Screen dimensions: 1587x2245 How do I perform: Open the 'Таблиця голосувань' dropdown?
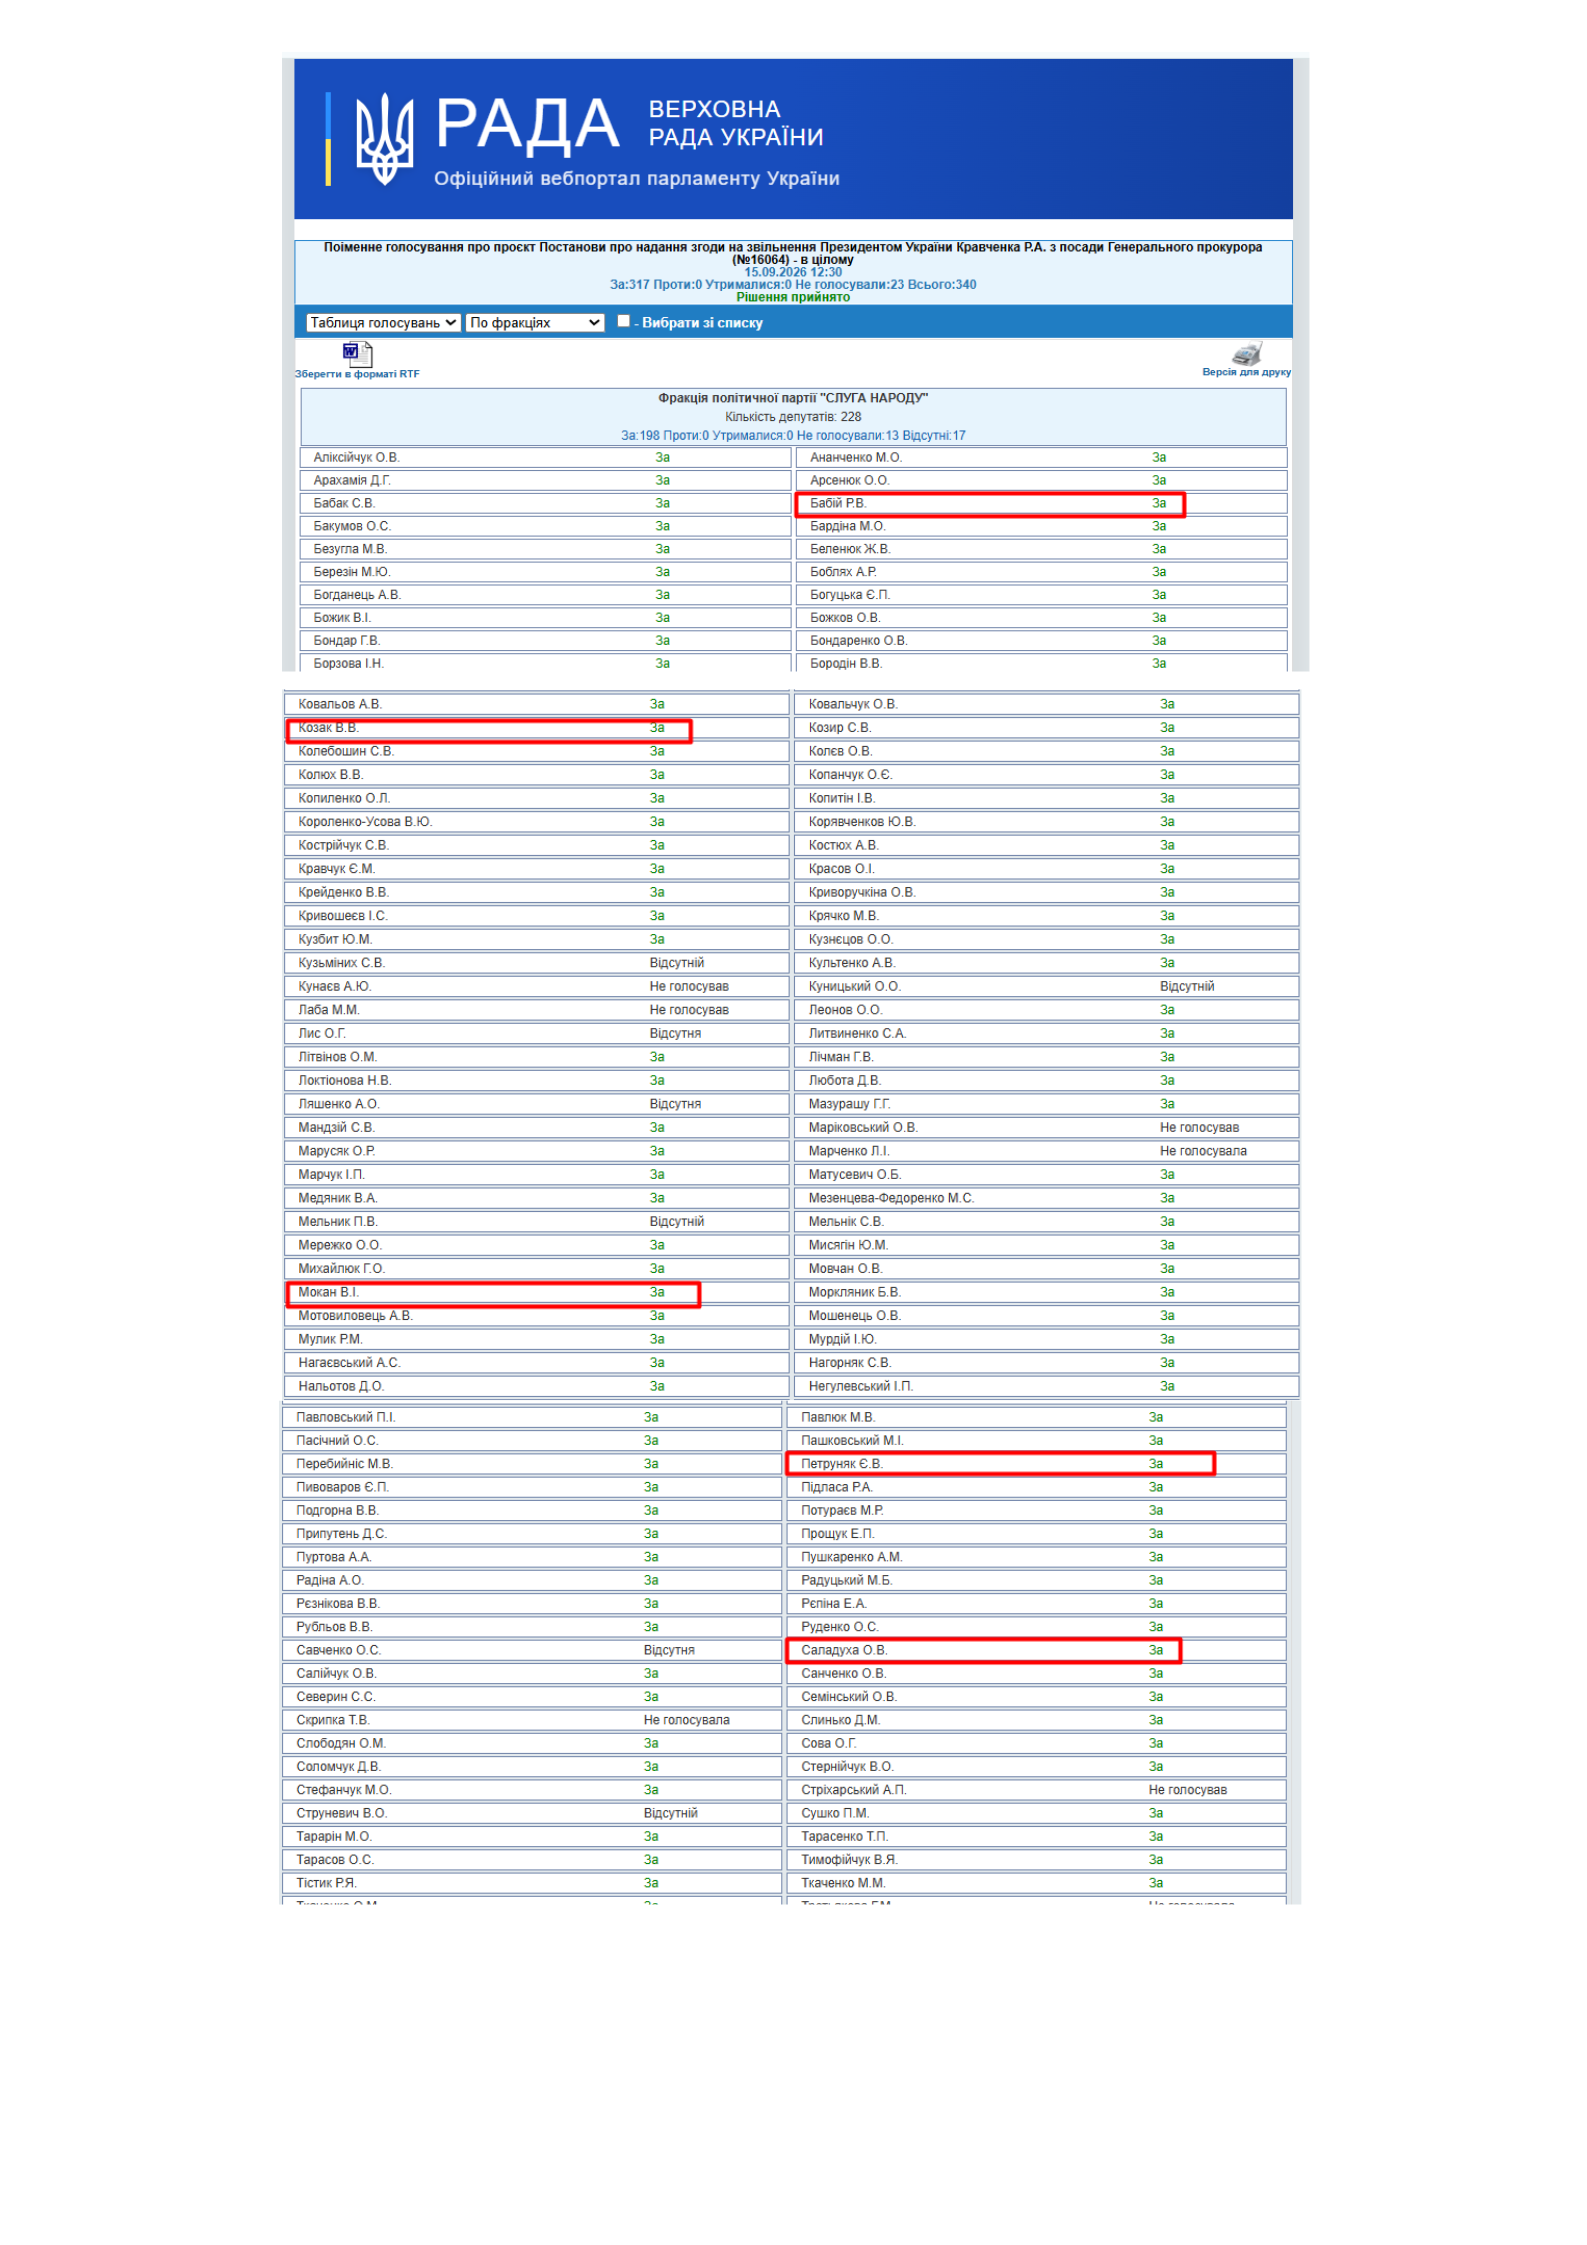tap(383, 322)
